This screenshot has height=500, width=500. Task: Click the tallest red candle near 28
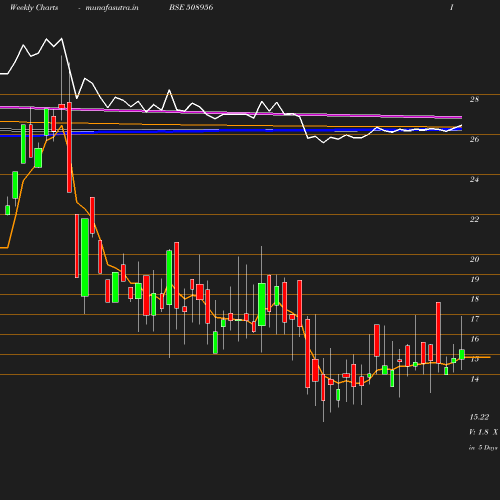tap(69, 147)
